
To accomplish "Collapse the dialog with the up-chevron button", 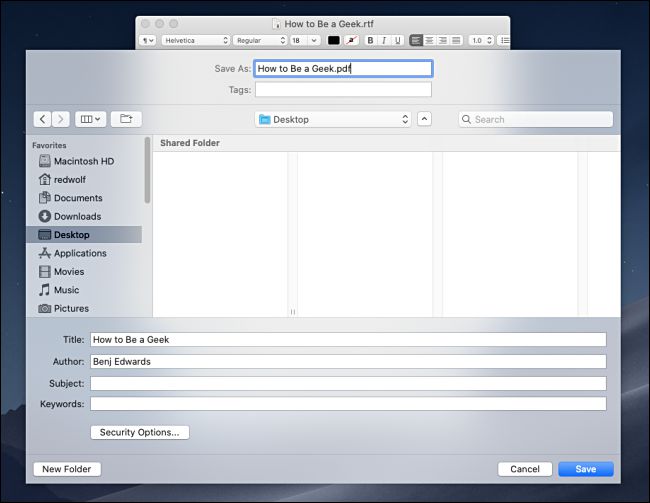I will click(x=424, y=119).
